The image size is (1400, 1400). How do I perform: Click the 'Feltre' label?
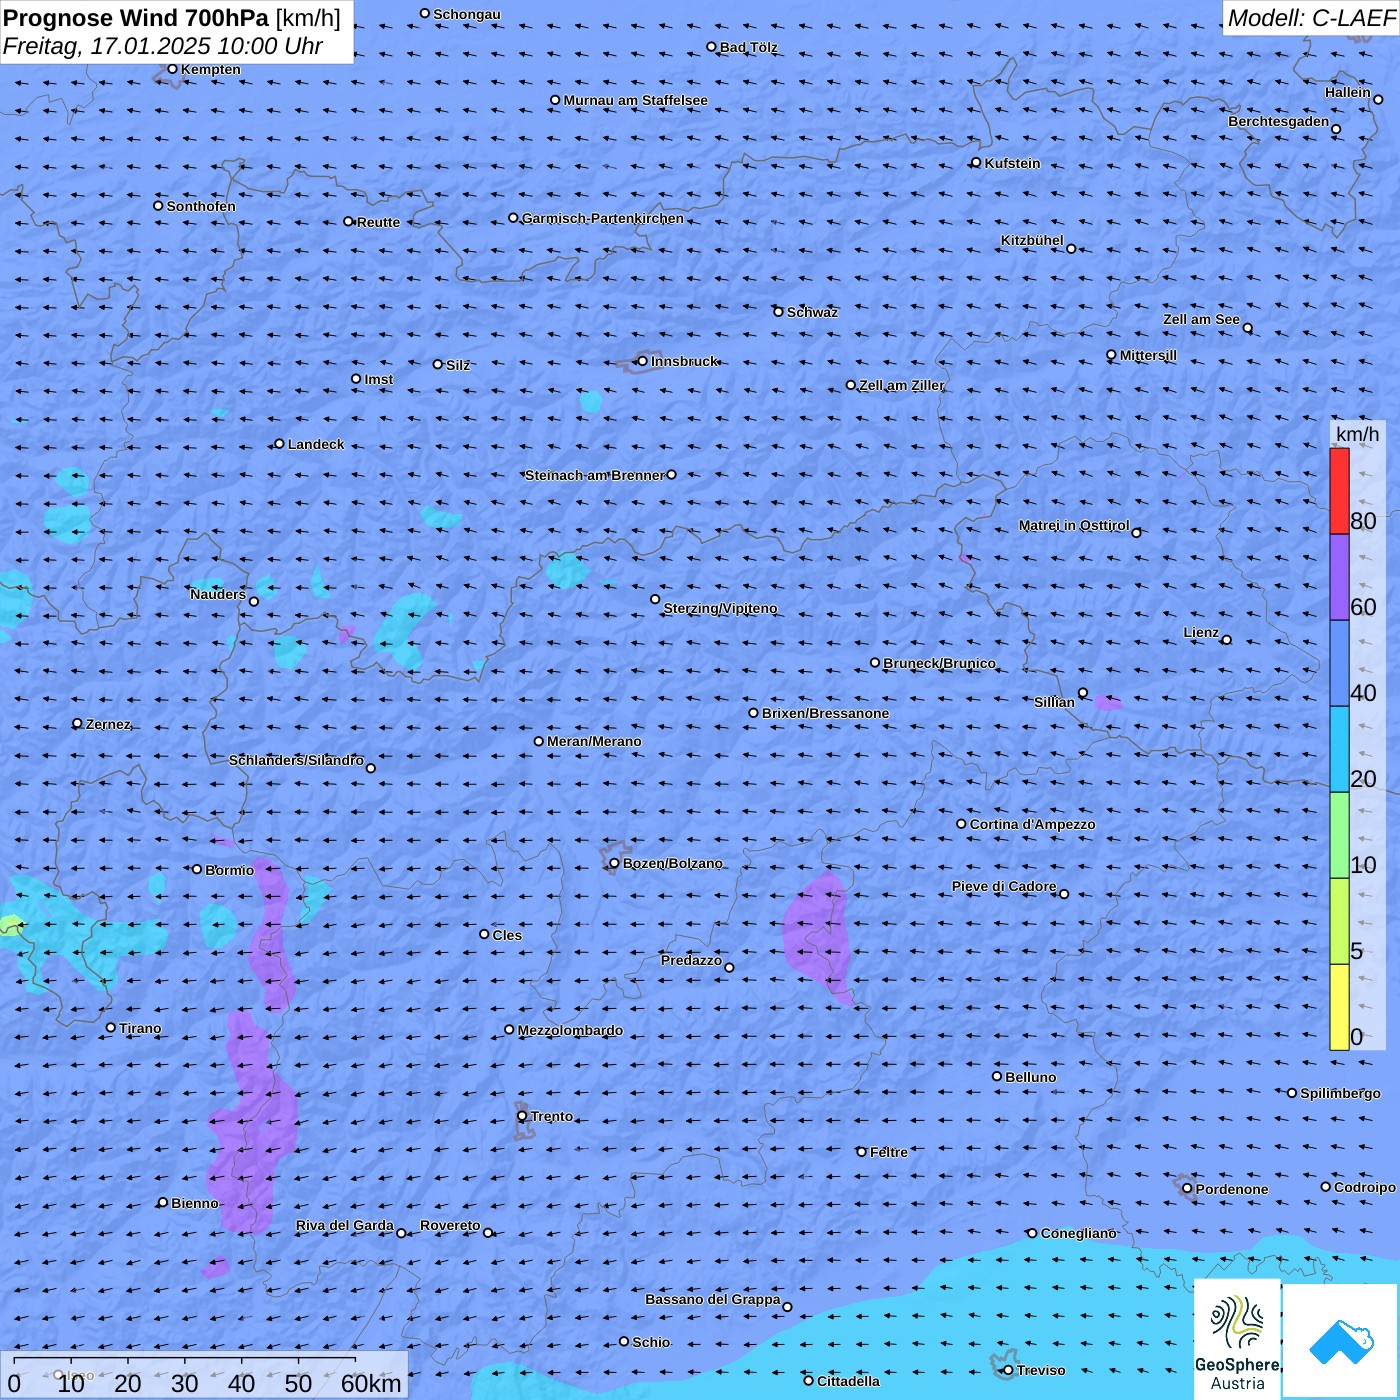(x=889, y=1152)
